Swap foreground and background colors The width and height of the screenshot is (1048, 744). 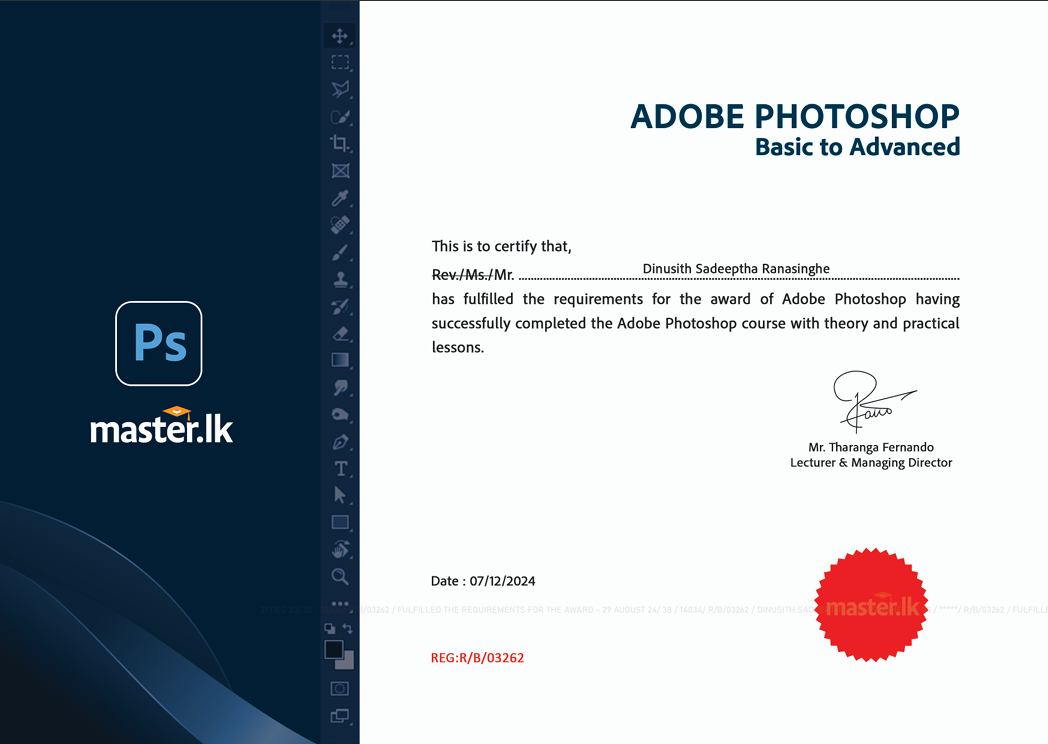tap(348, 628)
